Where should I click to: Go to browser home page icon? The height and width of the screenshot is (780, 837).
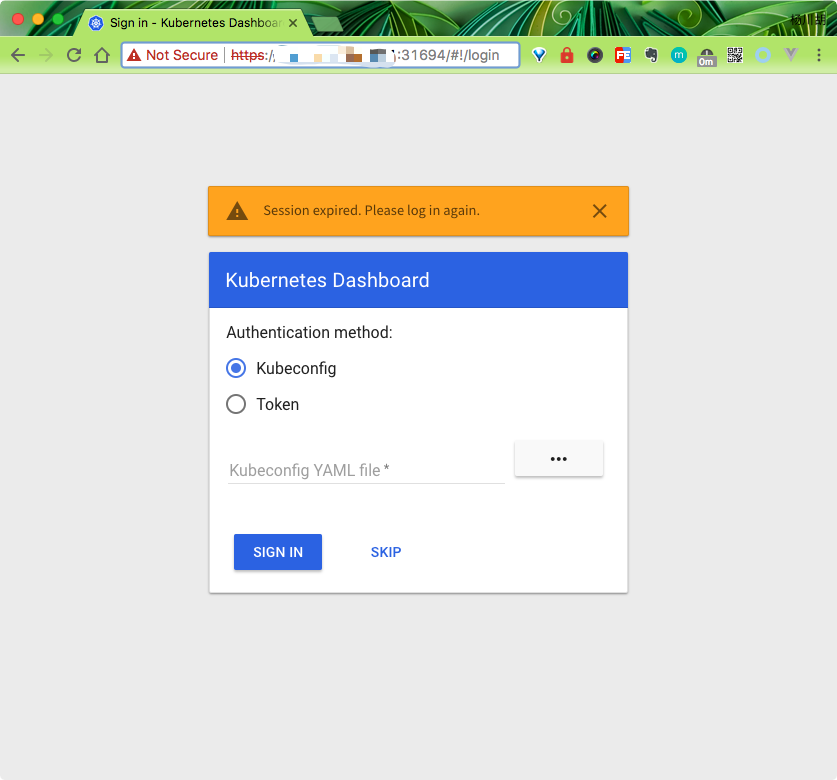click(101, 55)
